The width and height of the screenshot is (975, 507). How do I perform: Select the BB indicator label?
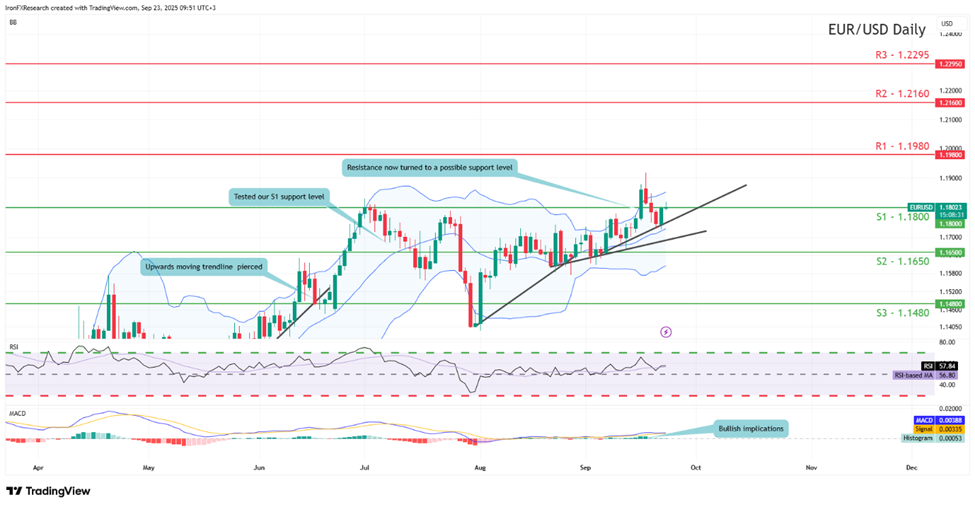click(x=13, y=22)
